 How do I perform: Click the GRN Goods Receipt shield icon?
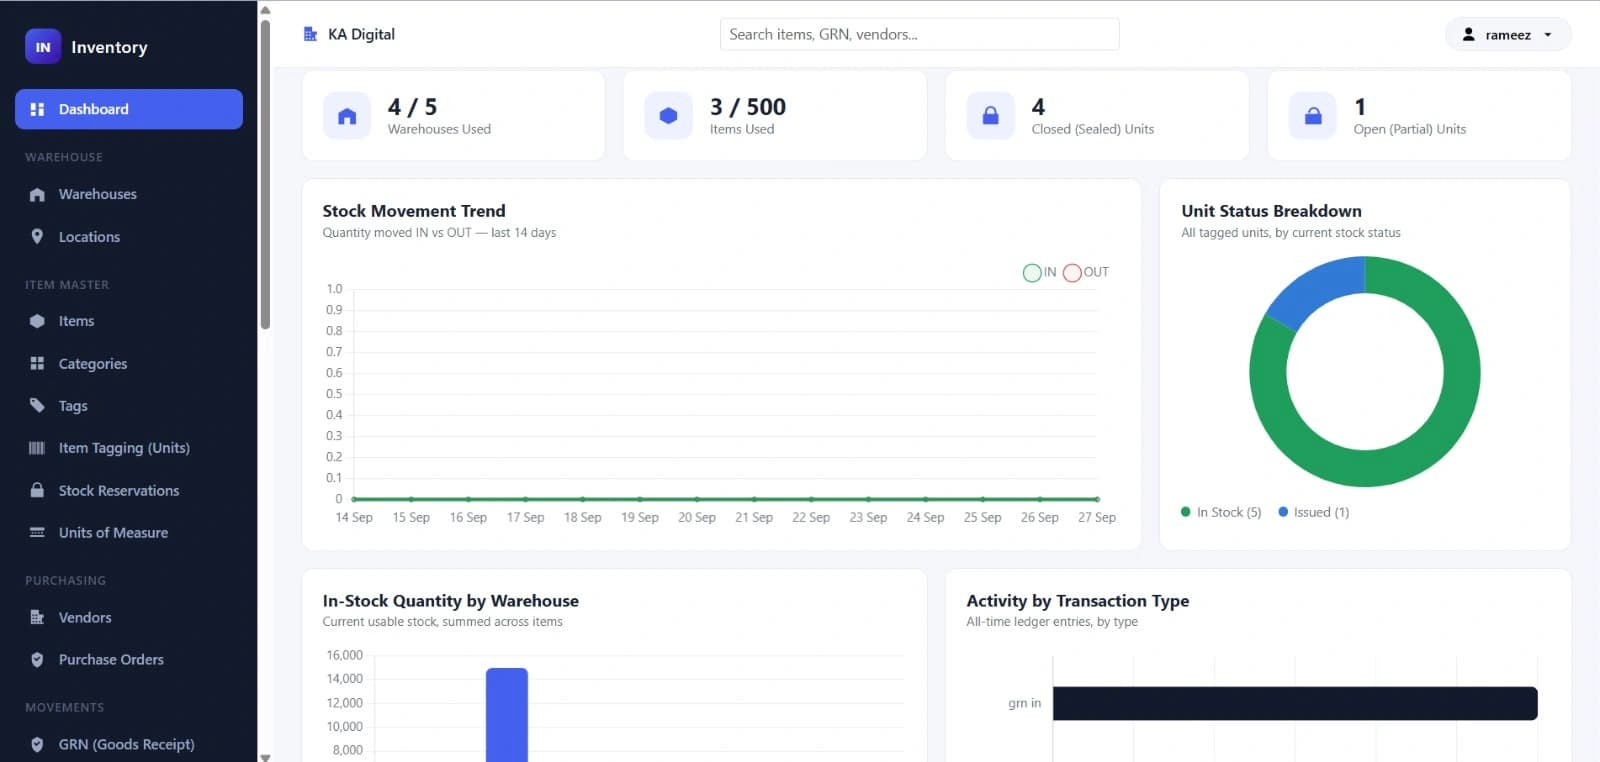pos(37,745)
